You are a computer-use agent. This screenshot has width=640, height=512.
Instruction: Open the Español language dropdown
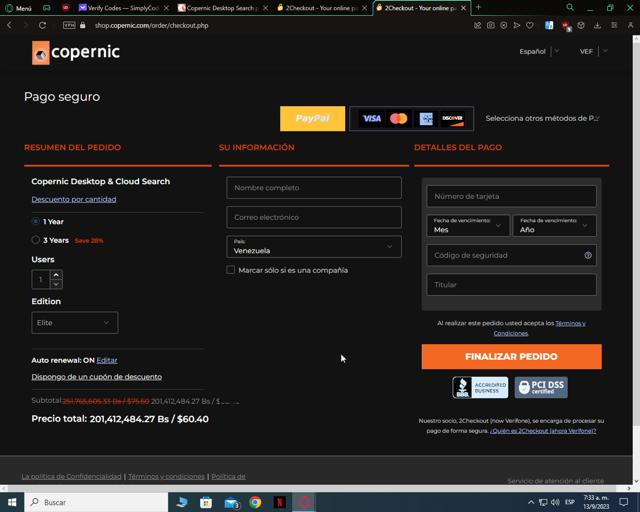coord(539,51)
